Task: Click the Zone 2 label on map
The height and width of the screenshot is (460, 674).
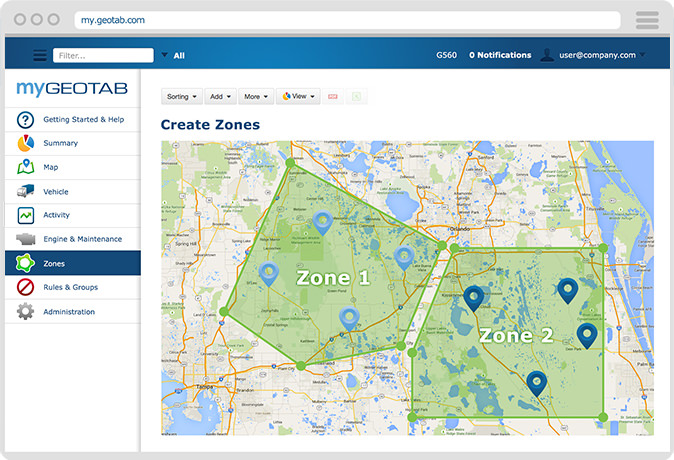Action: coord(516,335)
